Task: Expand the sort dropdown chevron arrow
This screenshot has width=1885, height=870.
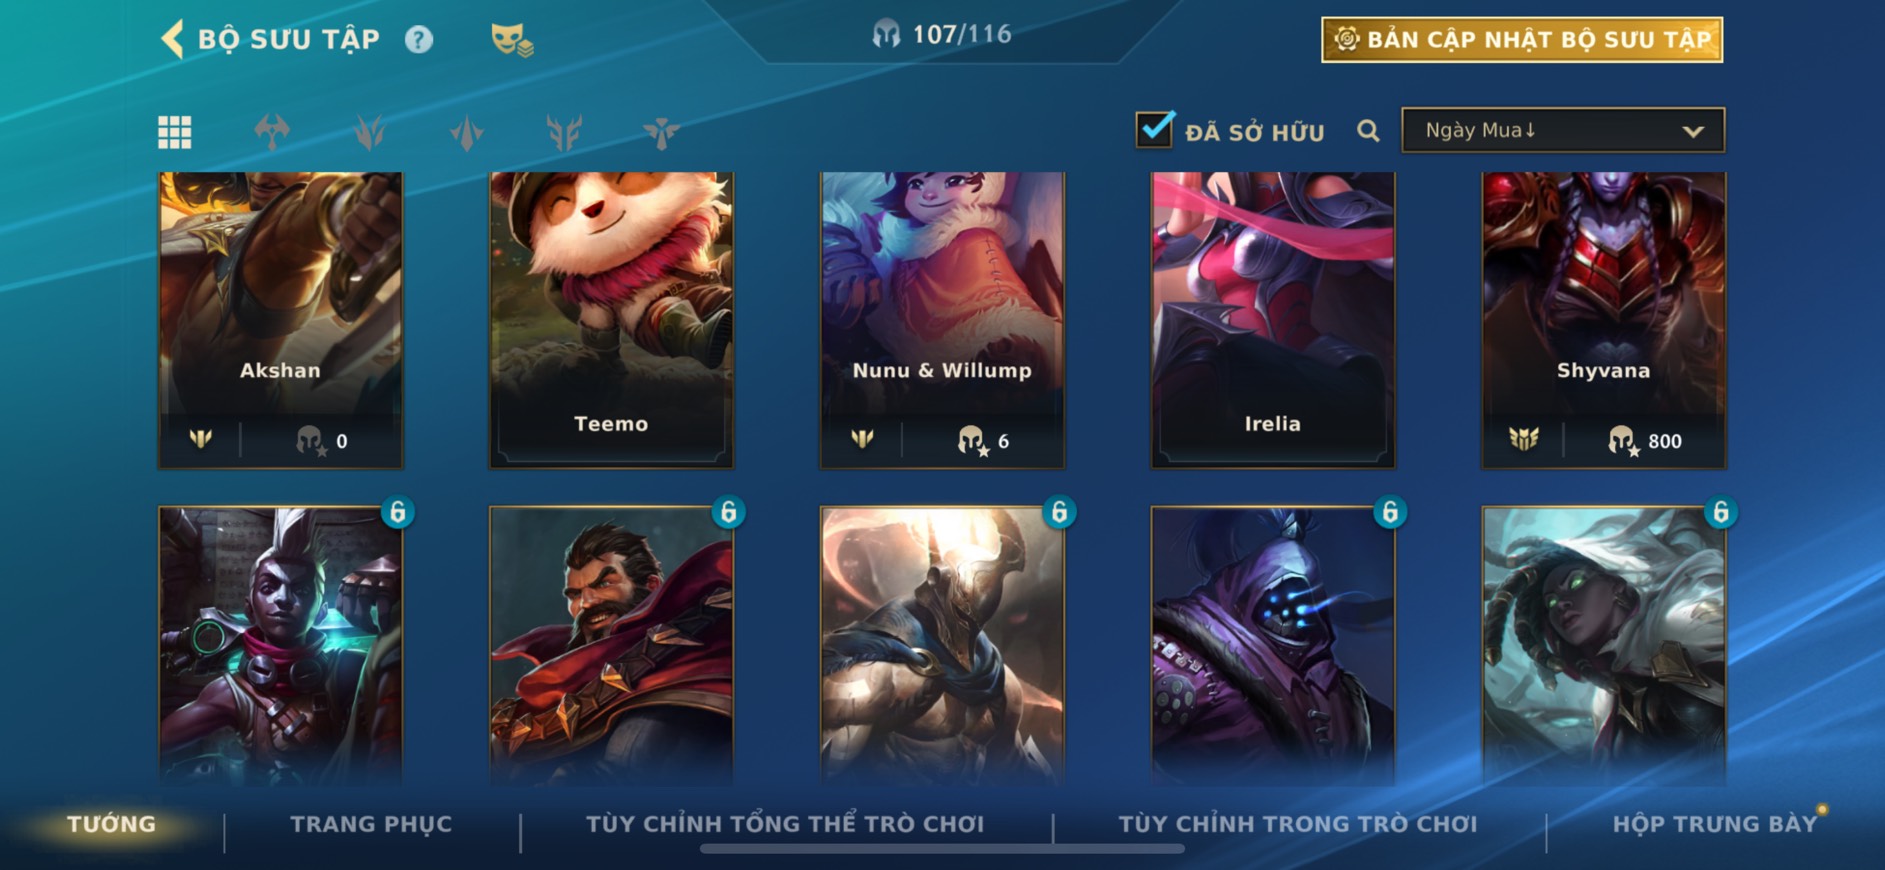Action: point(1692,131)
